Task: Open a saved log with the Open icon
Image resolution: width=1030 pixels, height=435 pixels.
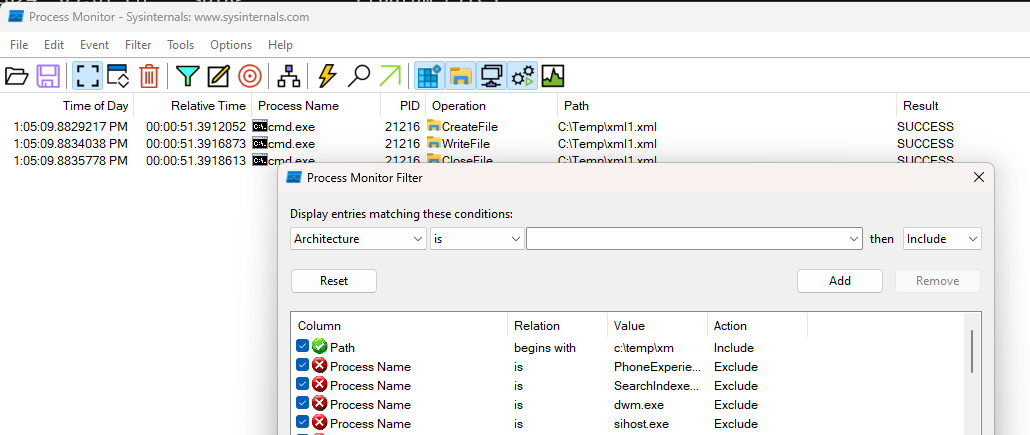Action: click(16, 76)
